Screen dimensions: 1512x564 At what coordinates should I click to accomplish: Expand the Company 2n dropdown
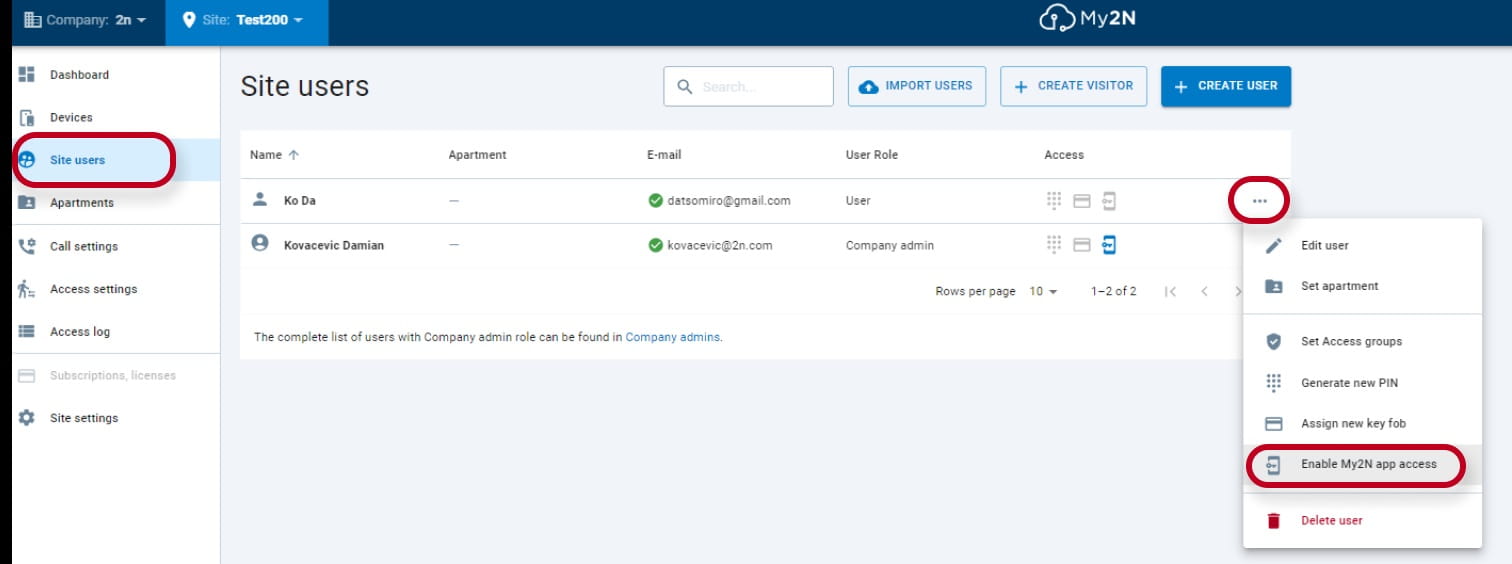pos(85,20)
